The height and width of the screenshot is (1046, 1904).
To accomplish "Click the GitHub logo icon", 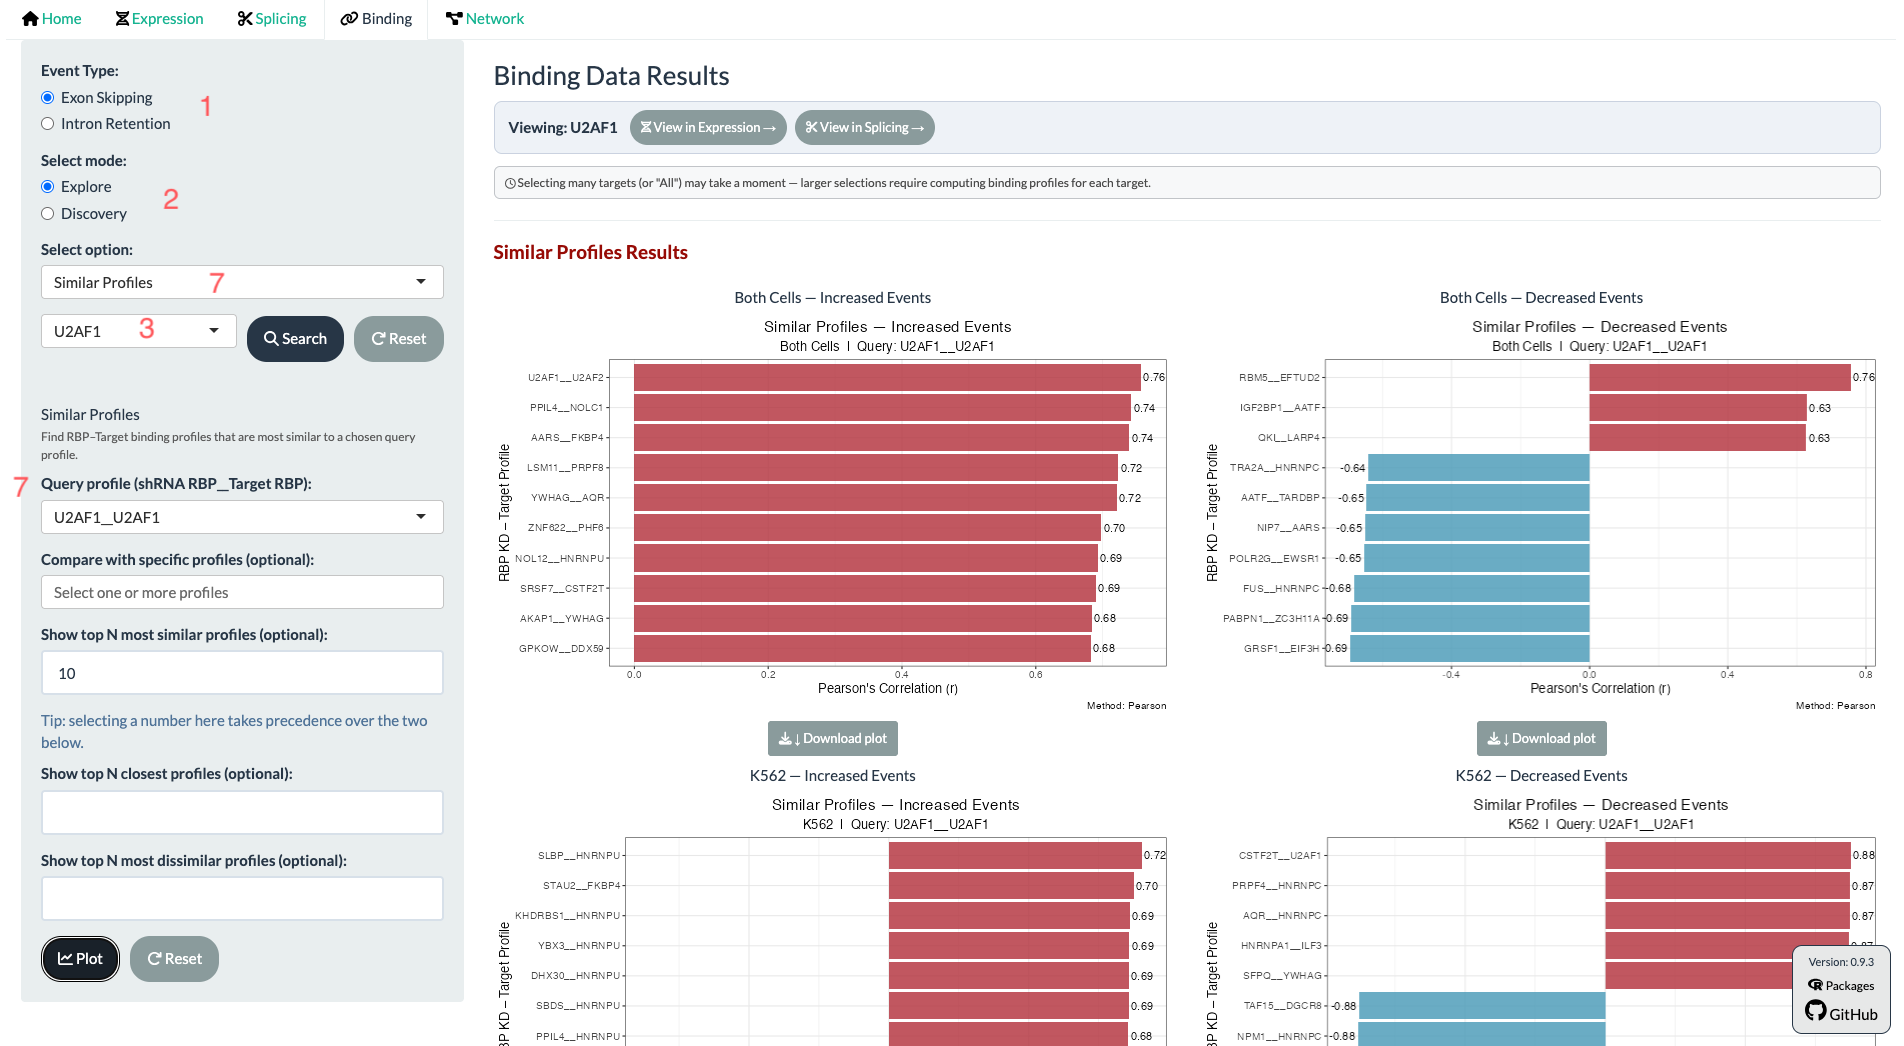I will 1816,1012.
